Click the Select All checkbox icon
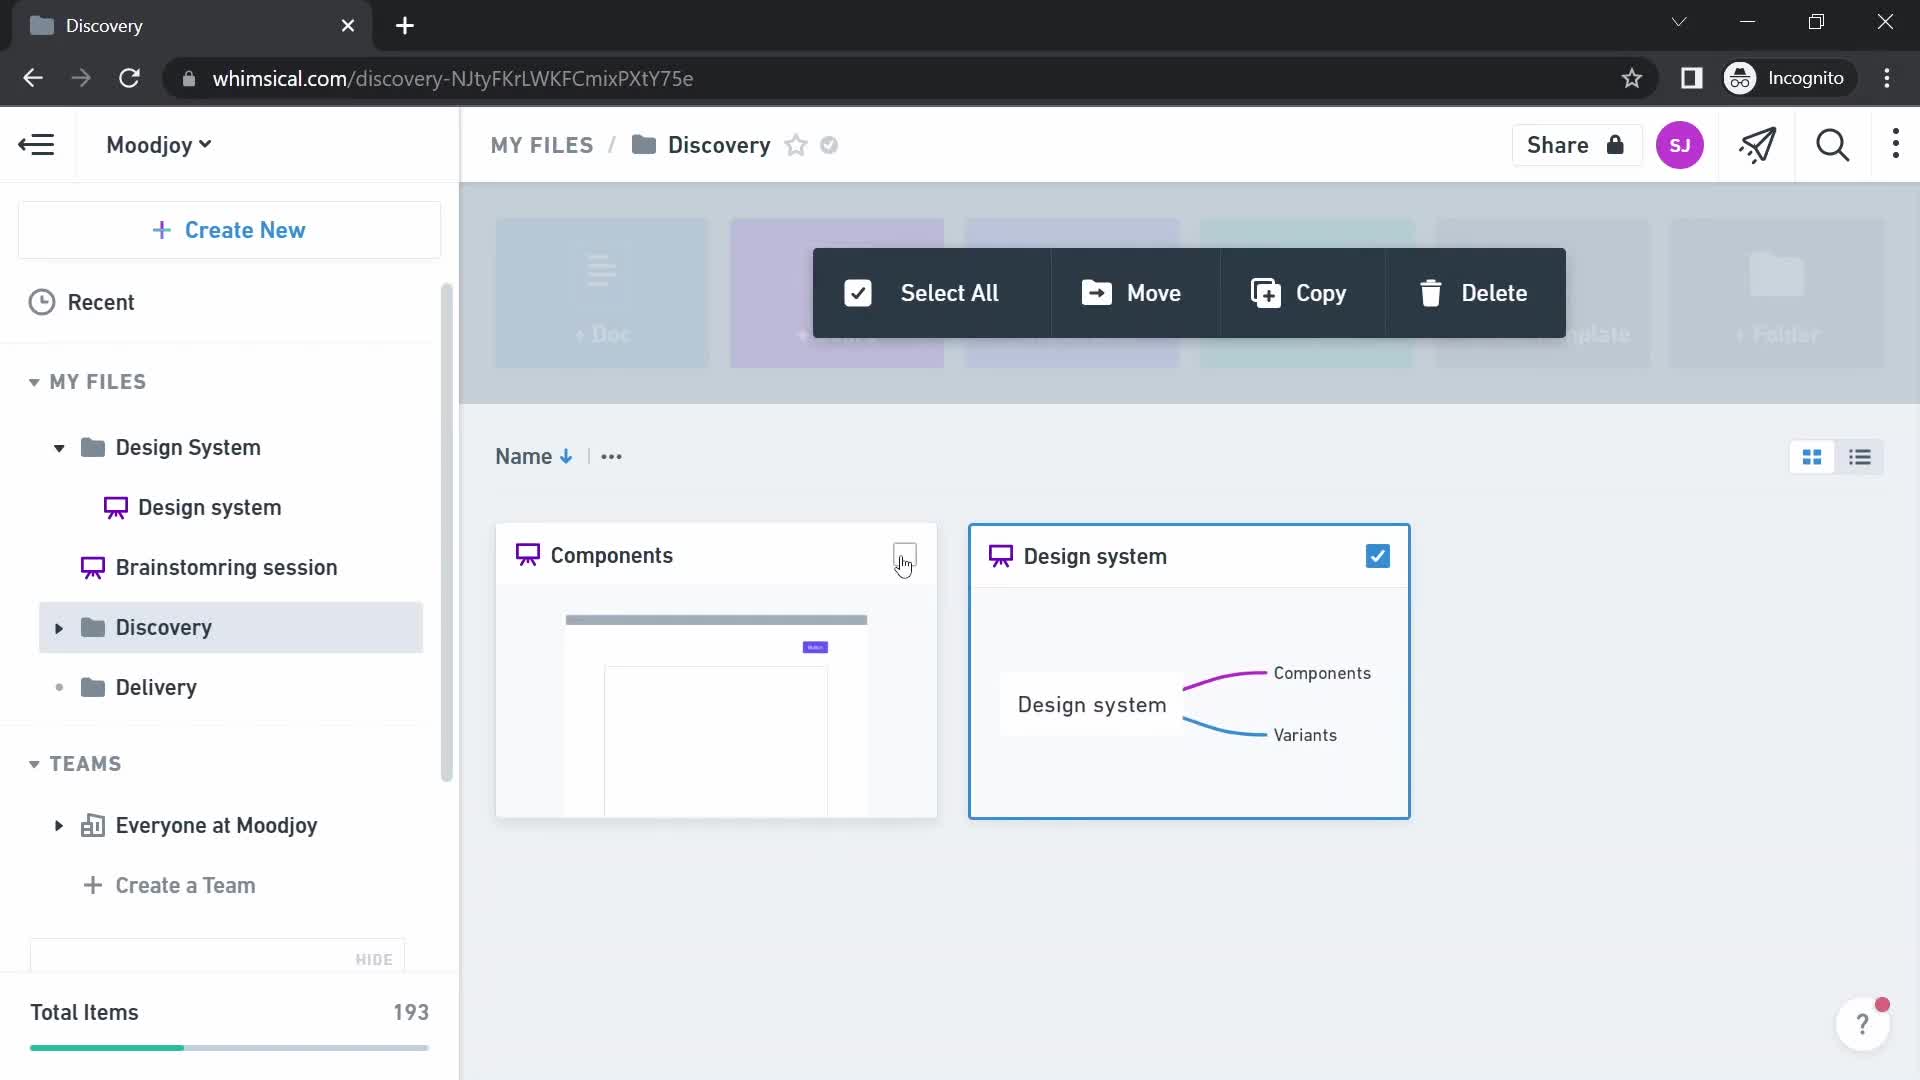This screenshot has width=1920, height=1080. coord(858,293)
